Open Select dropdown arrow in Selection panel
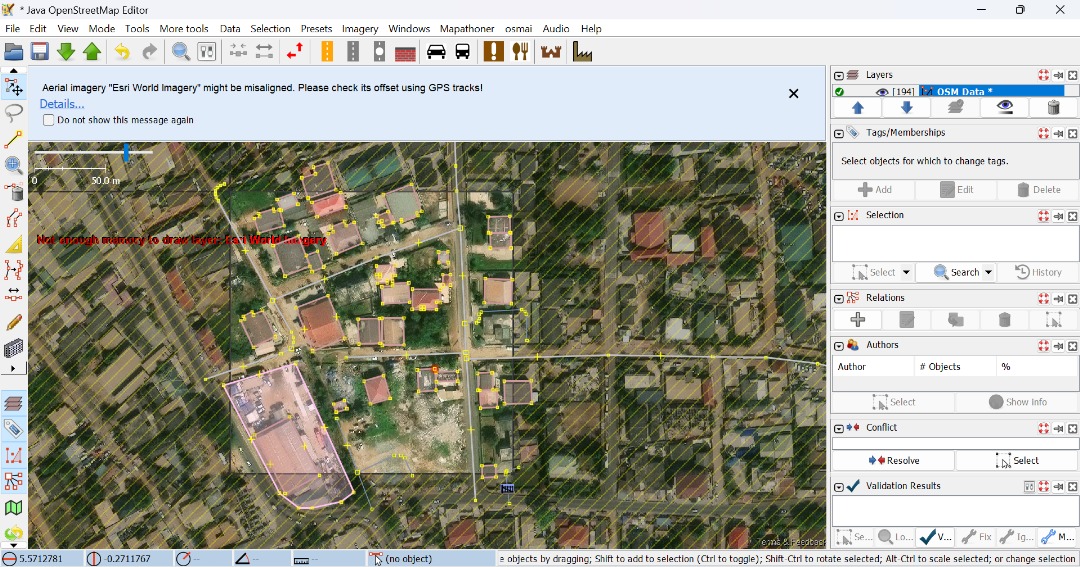Viewport: 1080px width, 567px height. tap(906, 272)
